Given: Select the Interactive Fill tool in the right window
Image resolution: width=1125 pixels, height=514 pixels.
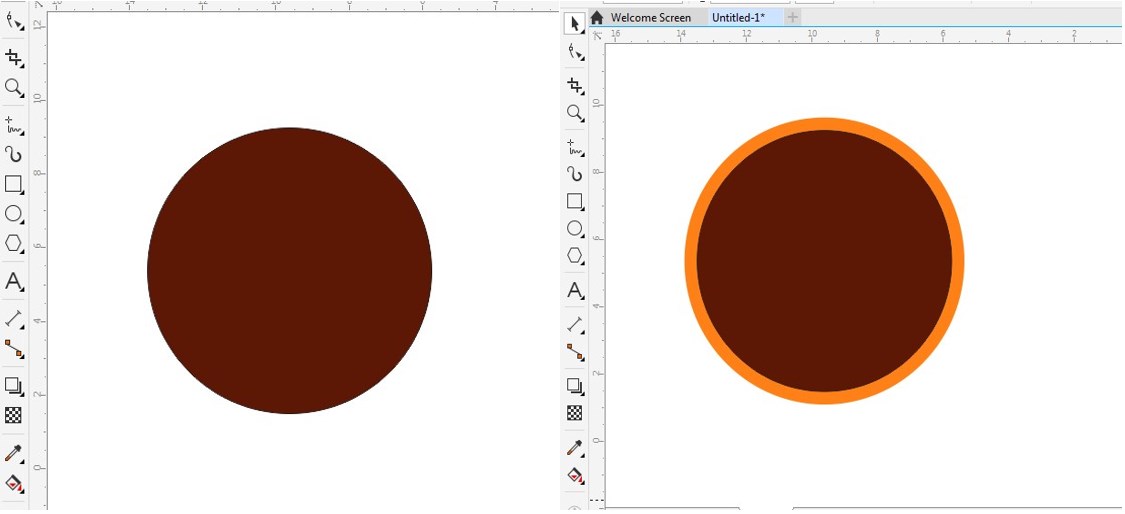Looking at the screenshot, I should point(575,475).
